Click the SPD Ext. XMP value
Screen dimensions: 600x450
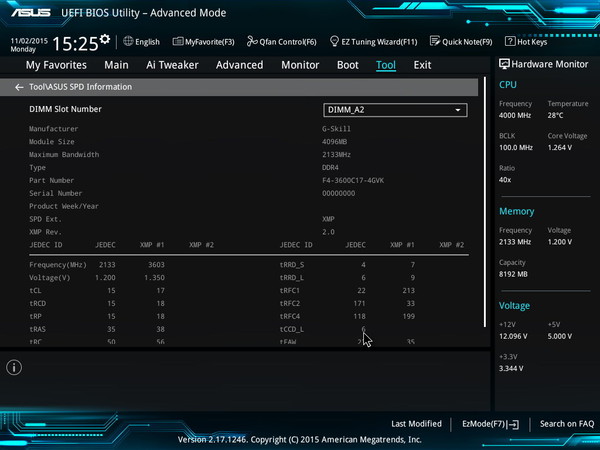328,219
